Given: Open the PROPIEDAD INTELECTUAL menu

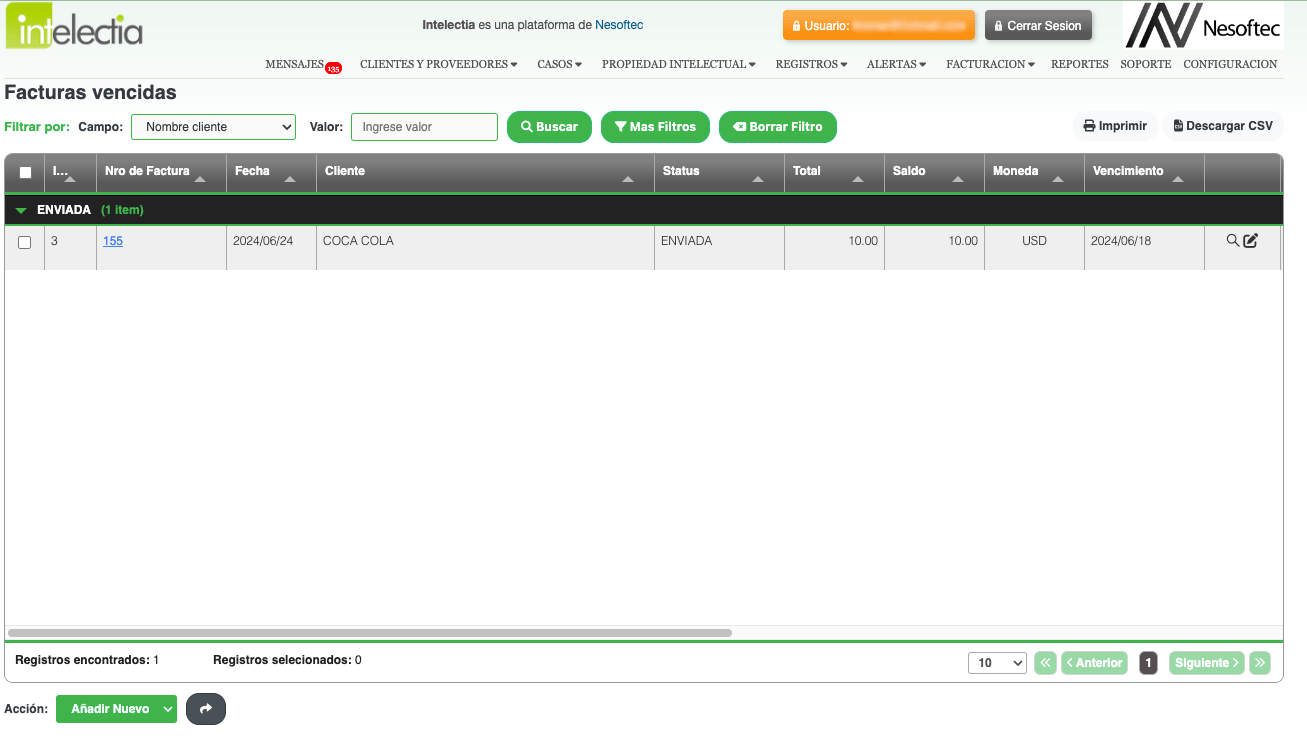Looking at the screenshot, I should [x=678, y=64].
